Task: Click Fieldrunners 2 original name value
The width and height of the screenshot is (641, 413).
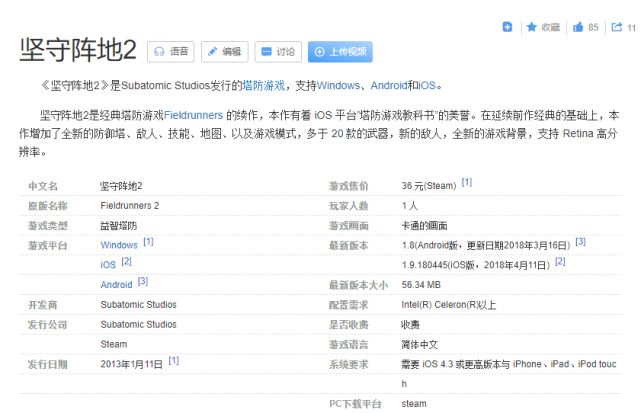Action: point(130,205)
